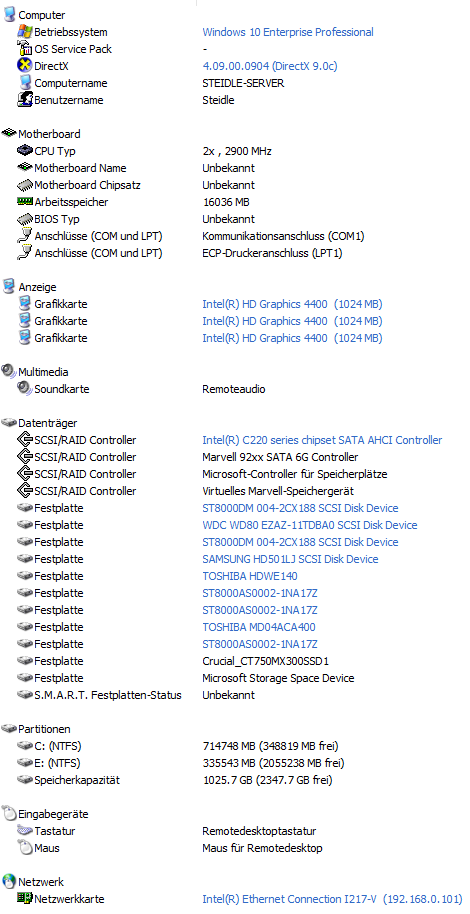Click the Anzeige section monitor icon
470x914 pixels.
tap(9, 287)
